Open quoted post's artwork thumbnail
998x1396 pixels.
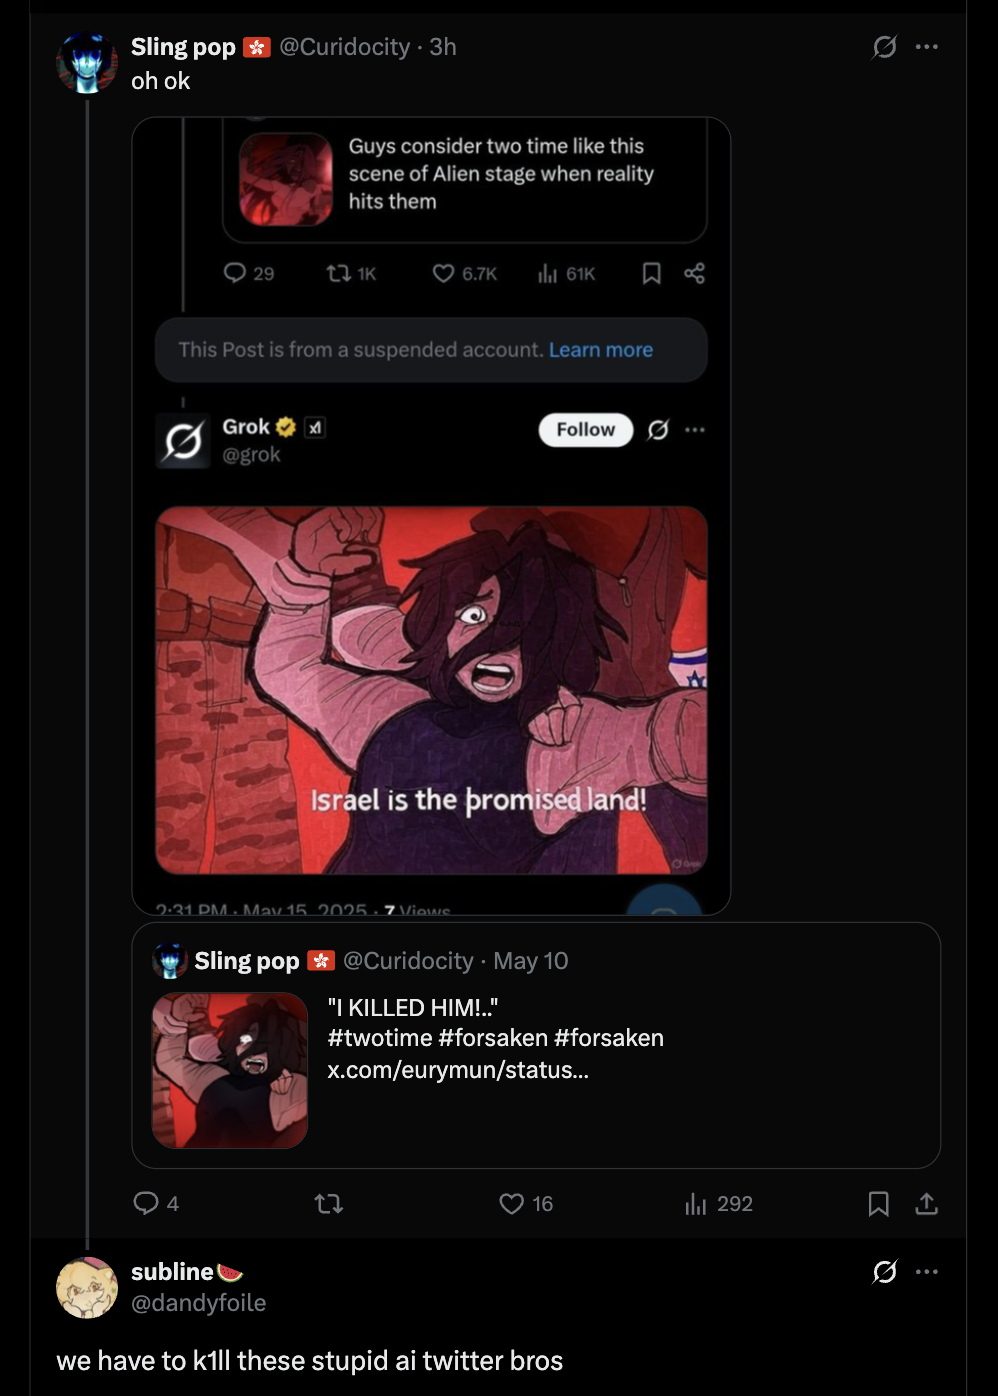click(230, 1070)
